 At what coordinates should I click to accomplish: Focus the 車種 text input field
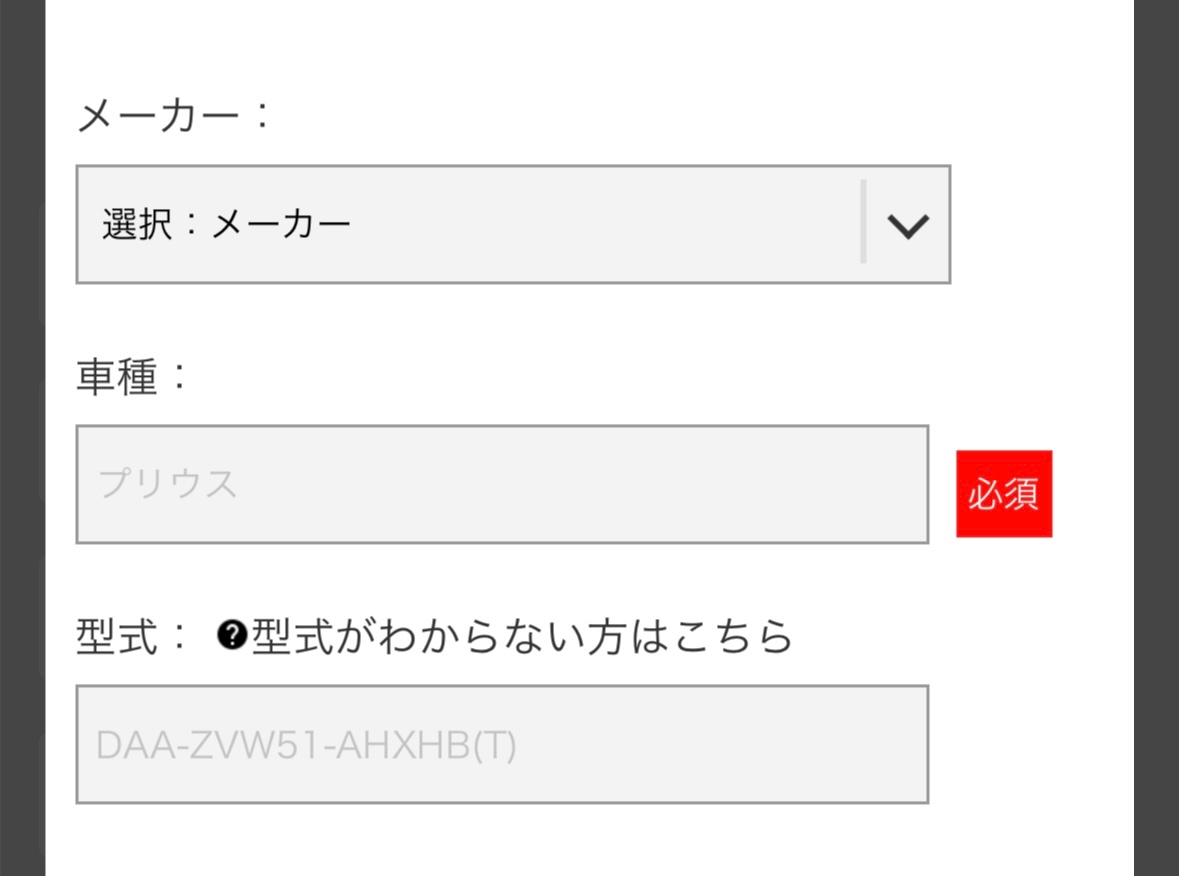(501, 485)
